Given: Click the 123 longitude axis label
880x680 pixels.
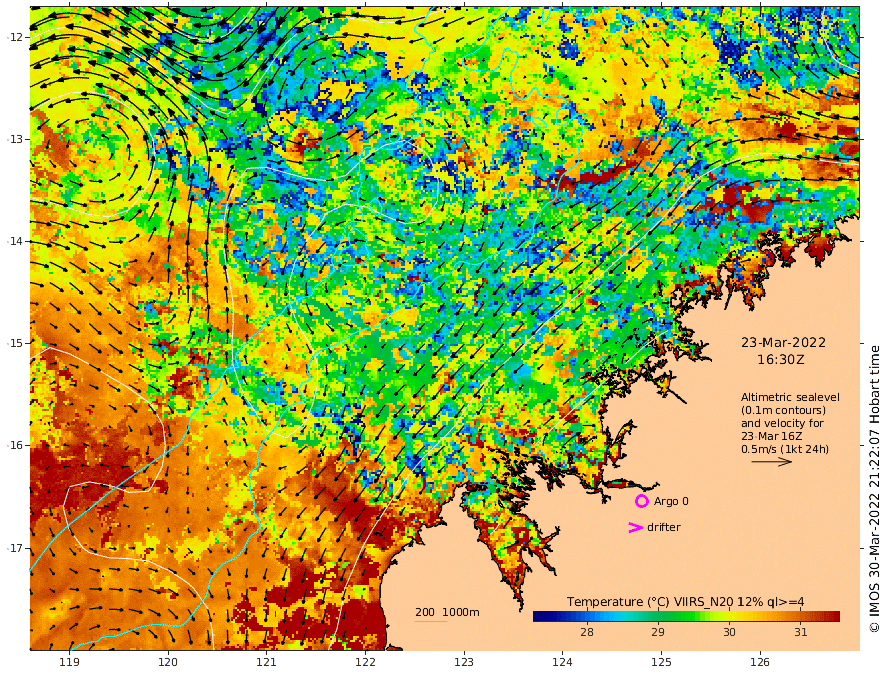Looking at the screenshot, I should tap(464, 662).
